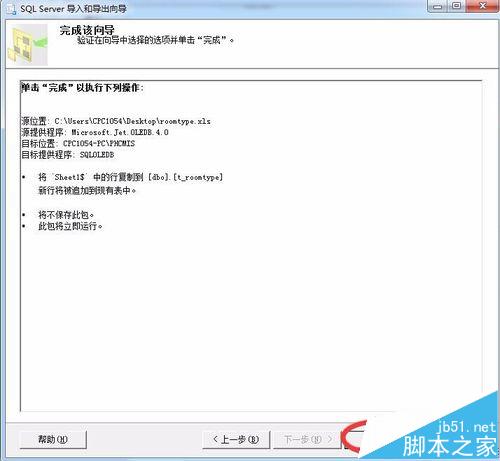This screenshot has width=500, height=461.
Task: Click the 验证在向导中选择的选项 subtitle text
Action: pos(156,40)
